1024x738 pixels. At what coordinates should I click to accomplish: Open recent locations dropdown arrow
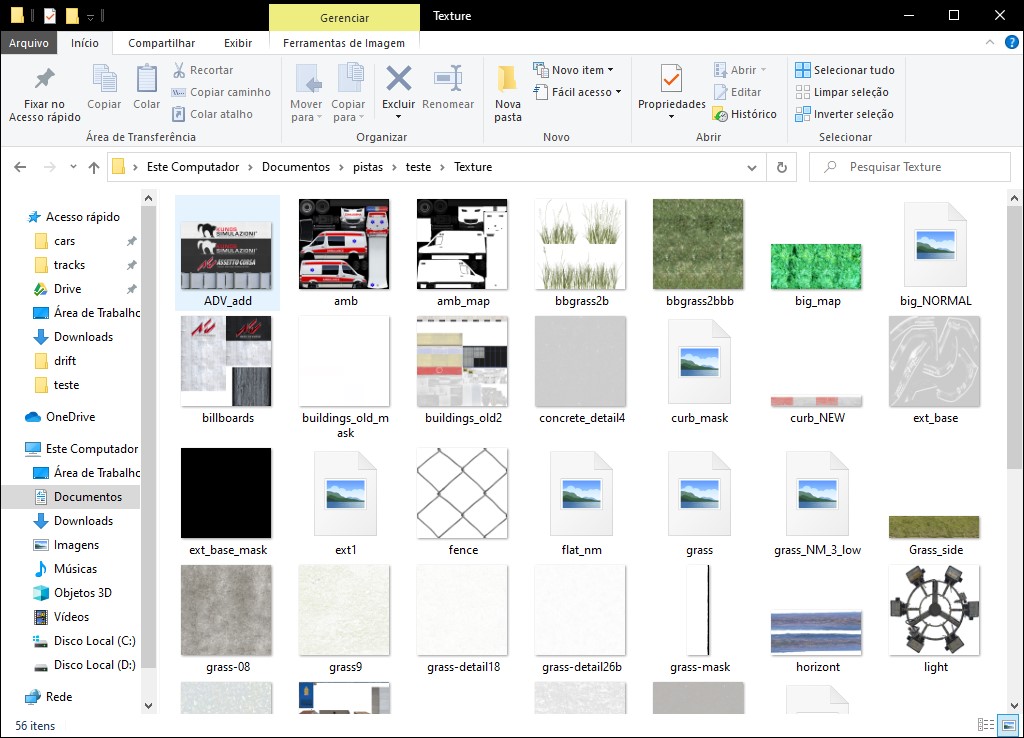click(73, 167)
